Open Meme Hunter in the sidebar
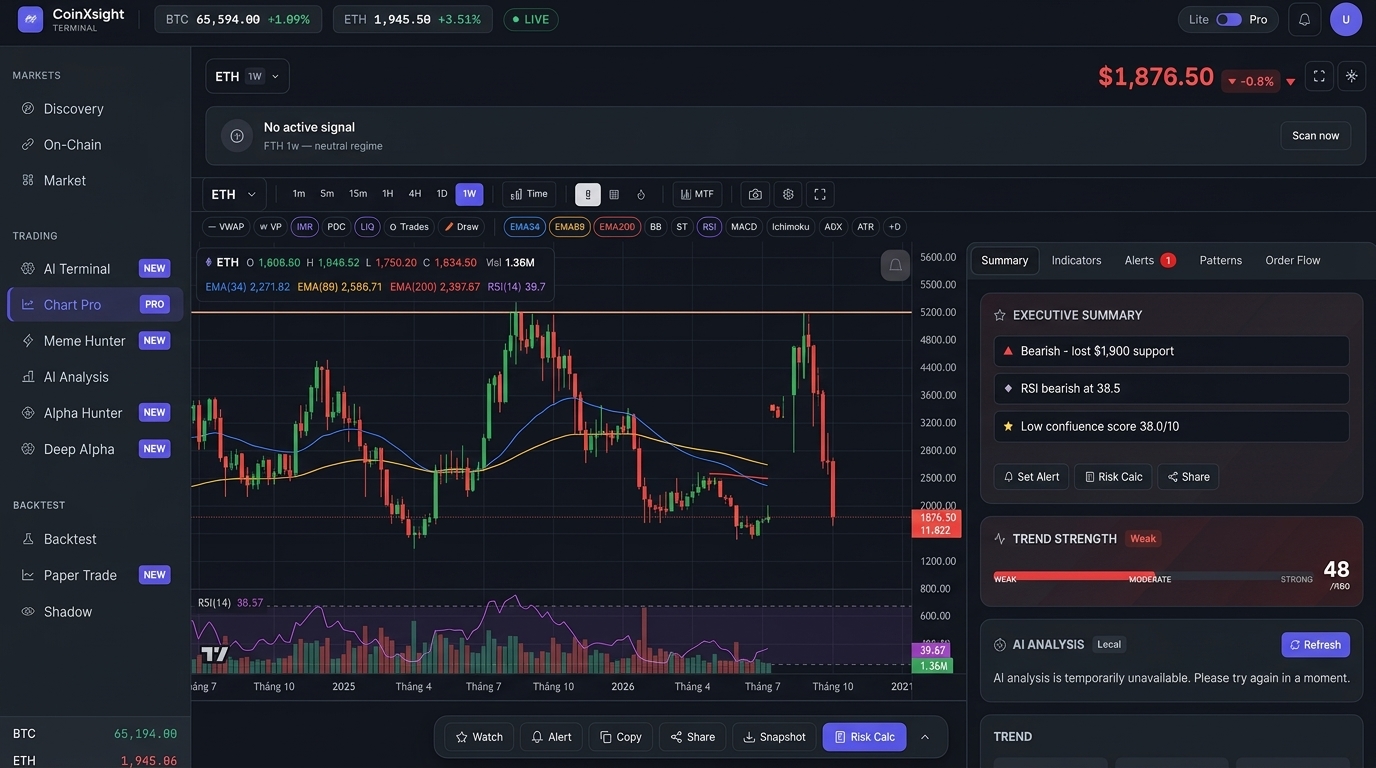This screenshot has width=1376, height=768. point(95,340)
